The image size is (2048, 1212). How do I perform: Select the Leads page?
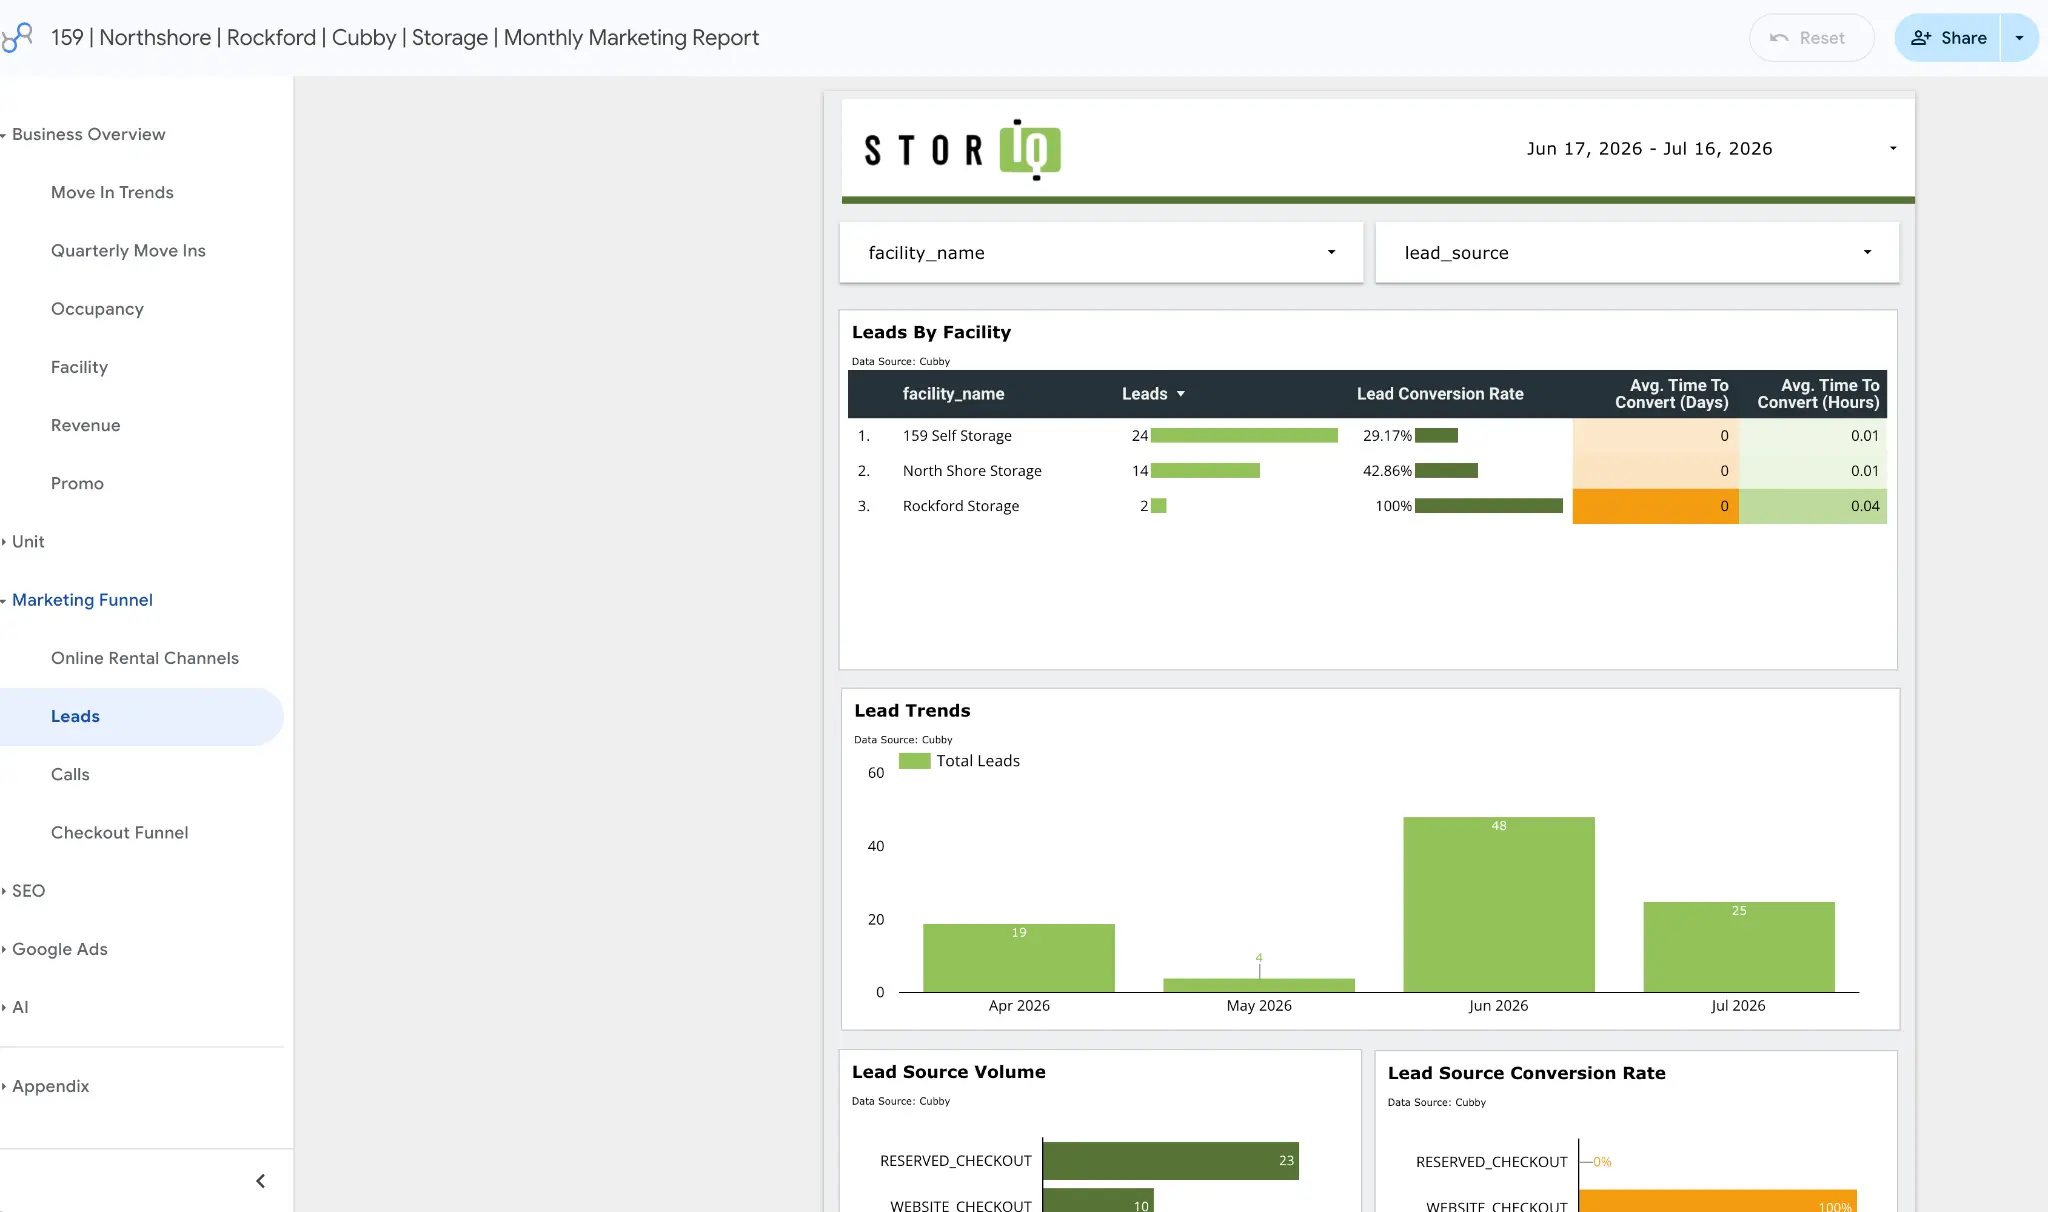(141, 716)
